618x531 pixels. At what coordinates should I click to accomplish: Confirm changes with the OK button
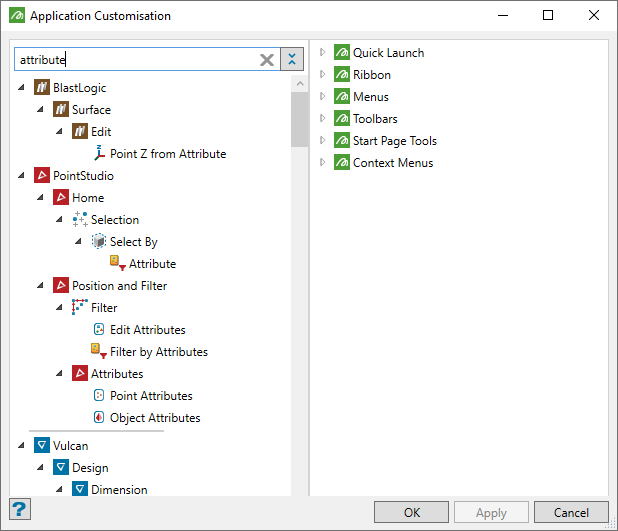(x=411, y=512)
